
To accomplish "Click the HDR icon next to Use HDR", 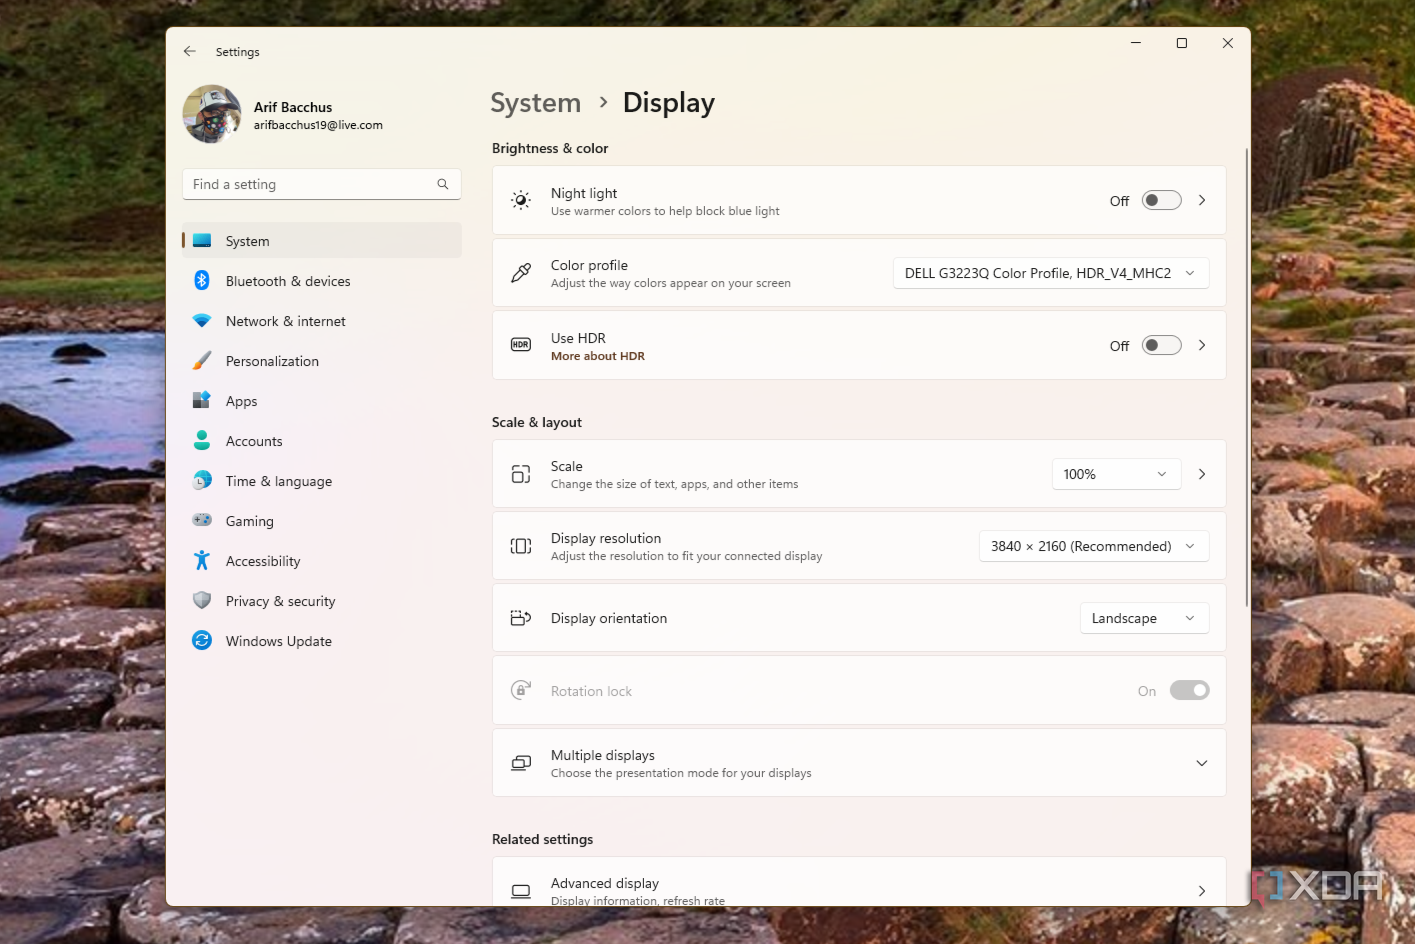I will (x=520, y=344).
